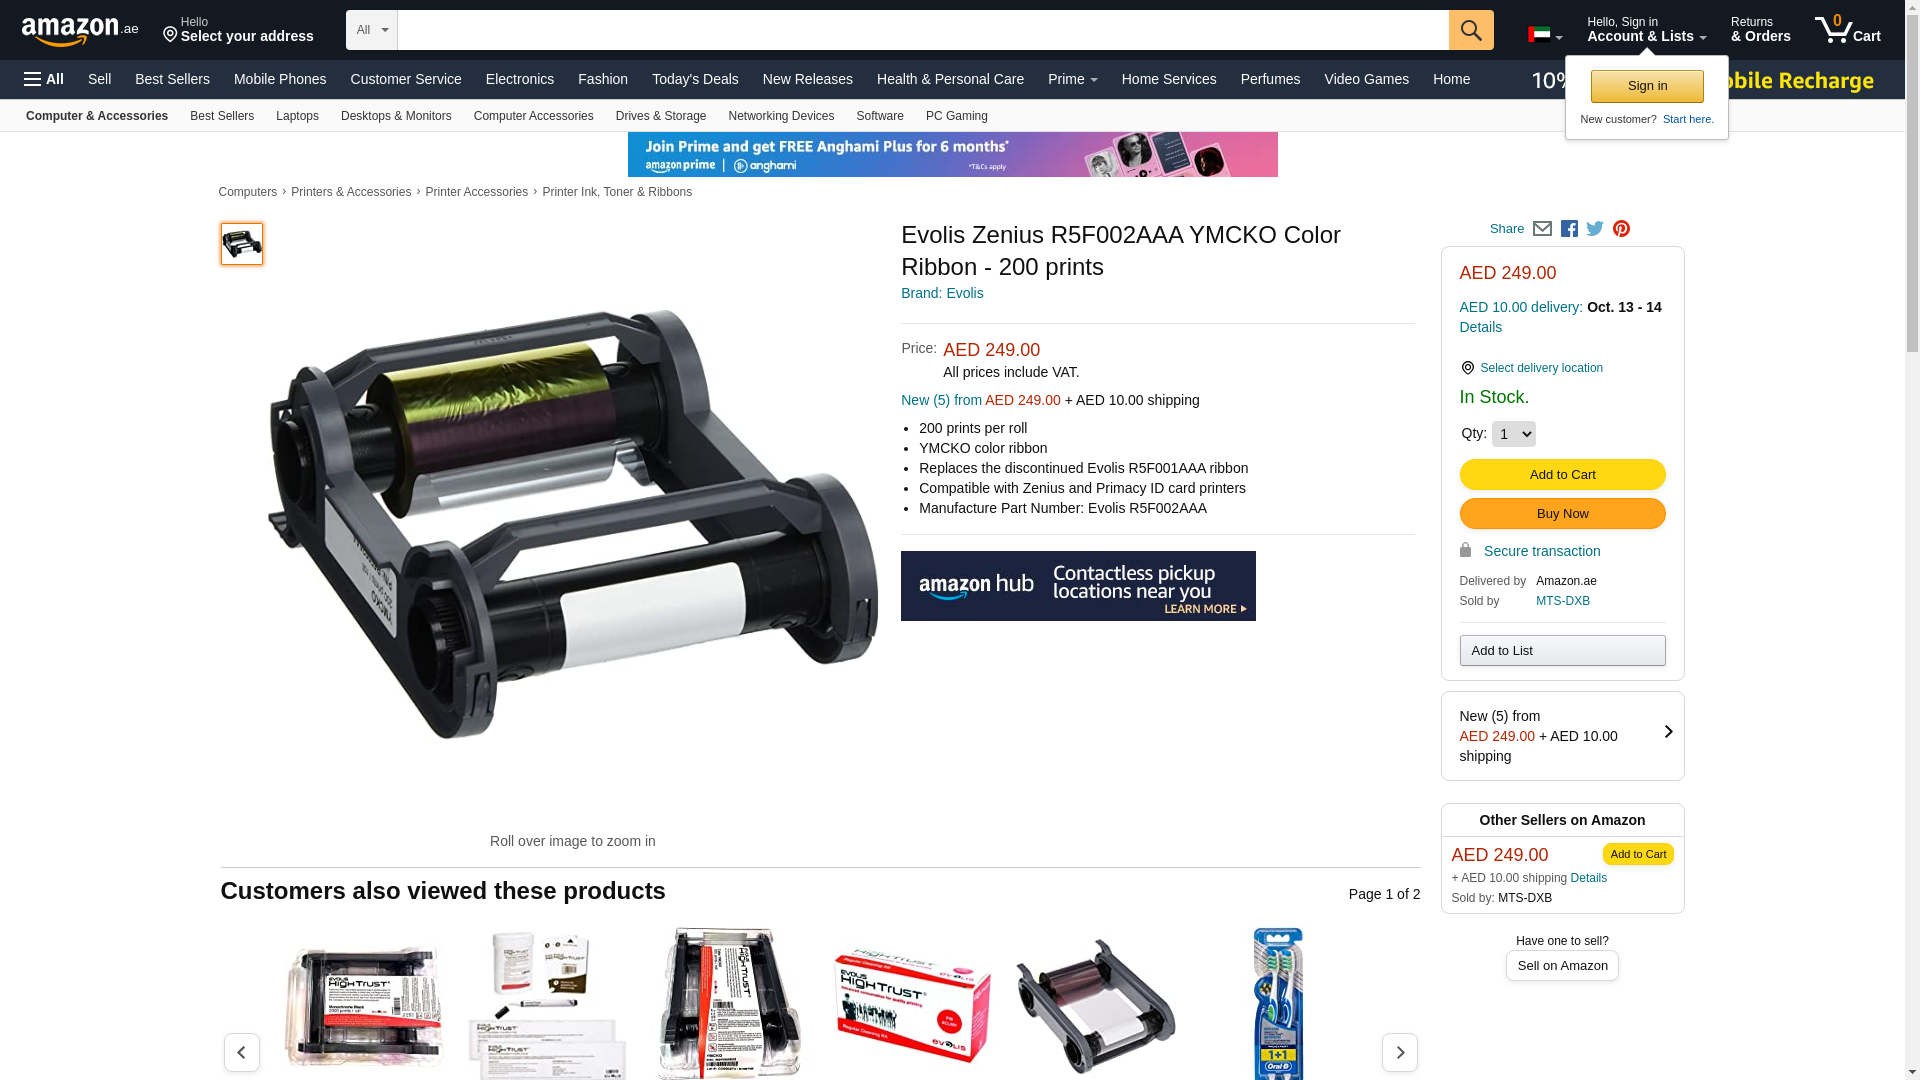Focus the Amazon search text field
1920x1080 pixels.
point(923,30)
